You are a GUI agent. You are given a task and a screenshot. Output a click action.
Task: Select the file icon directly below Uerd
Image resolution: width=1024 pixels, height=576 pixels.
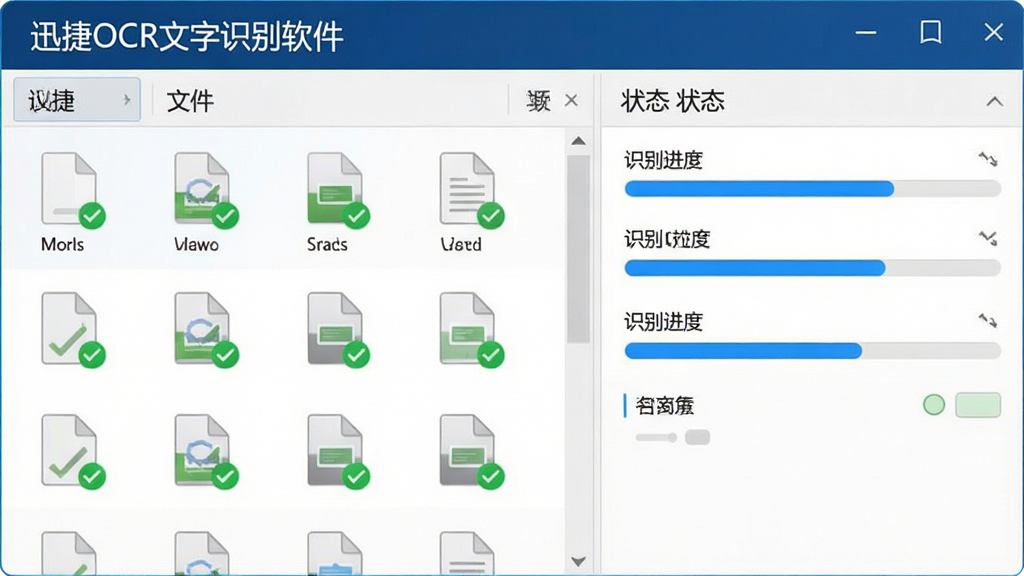(x=467, y=328)
